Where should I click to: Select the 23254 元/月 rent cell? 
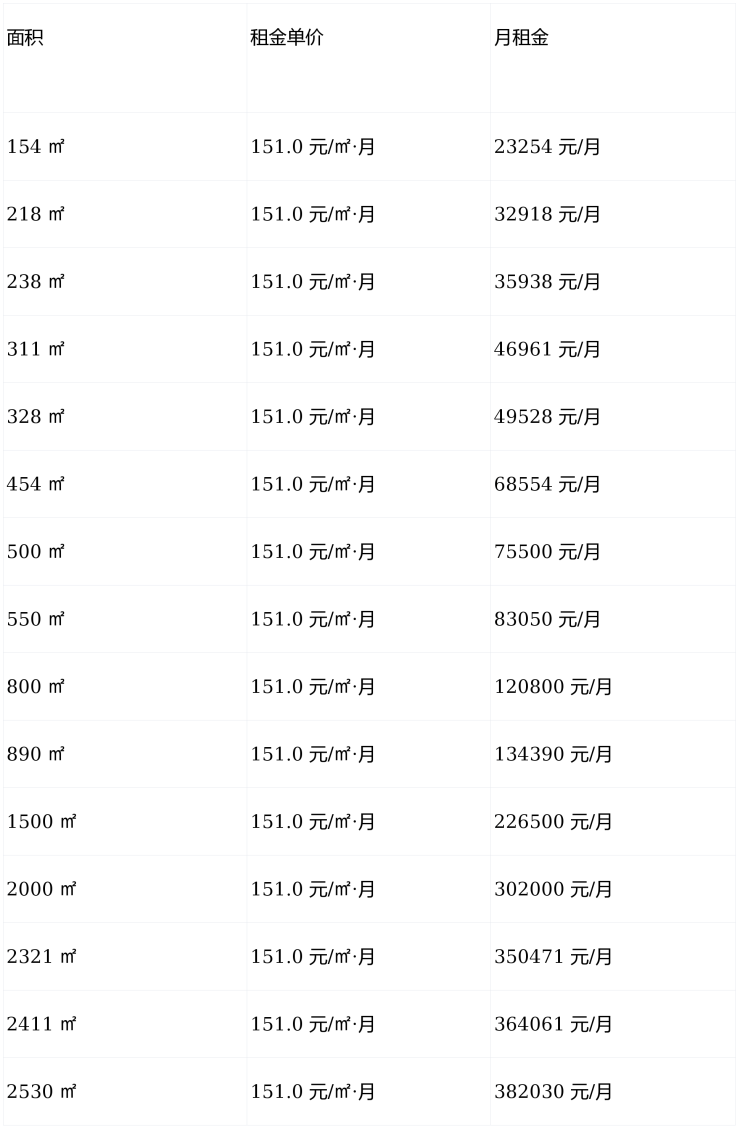point(547,147)
